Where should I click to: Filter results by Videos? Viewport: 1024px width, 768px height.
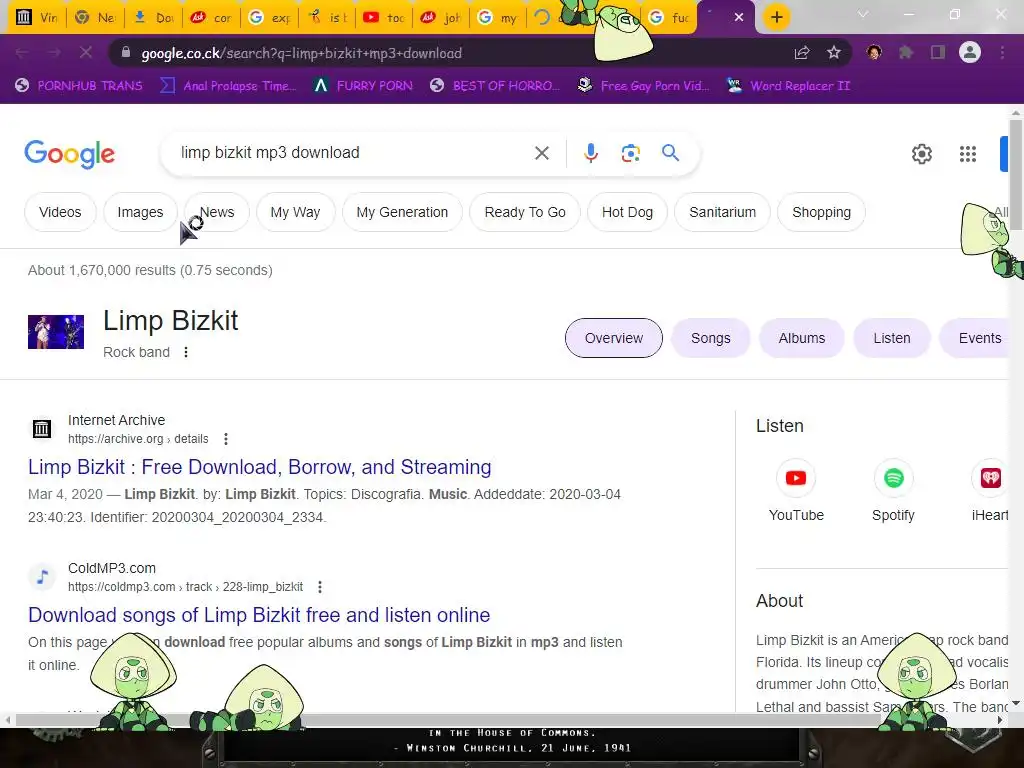point(60,212)
